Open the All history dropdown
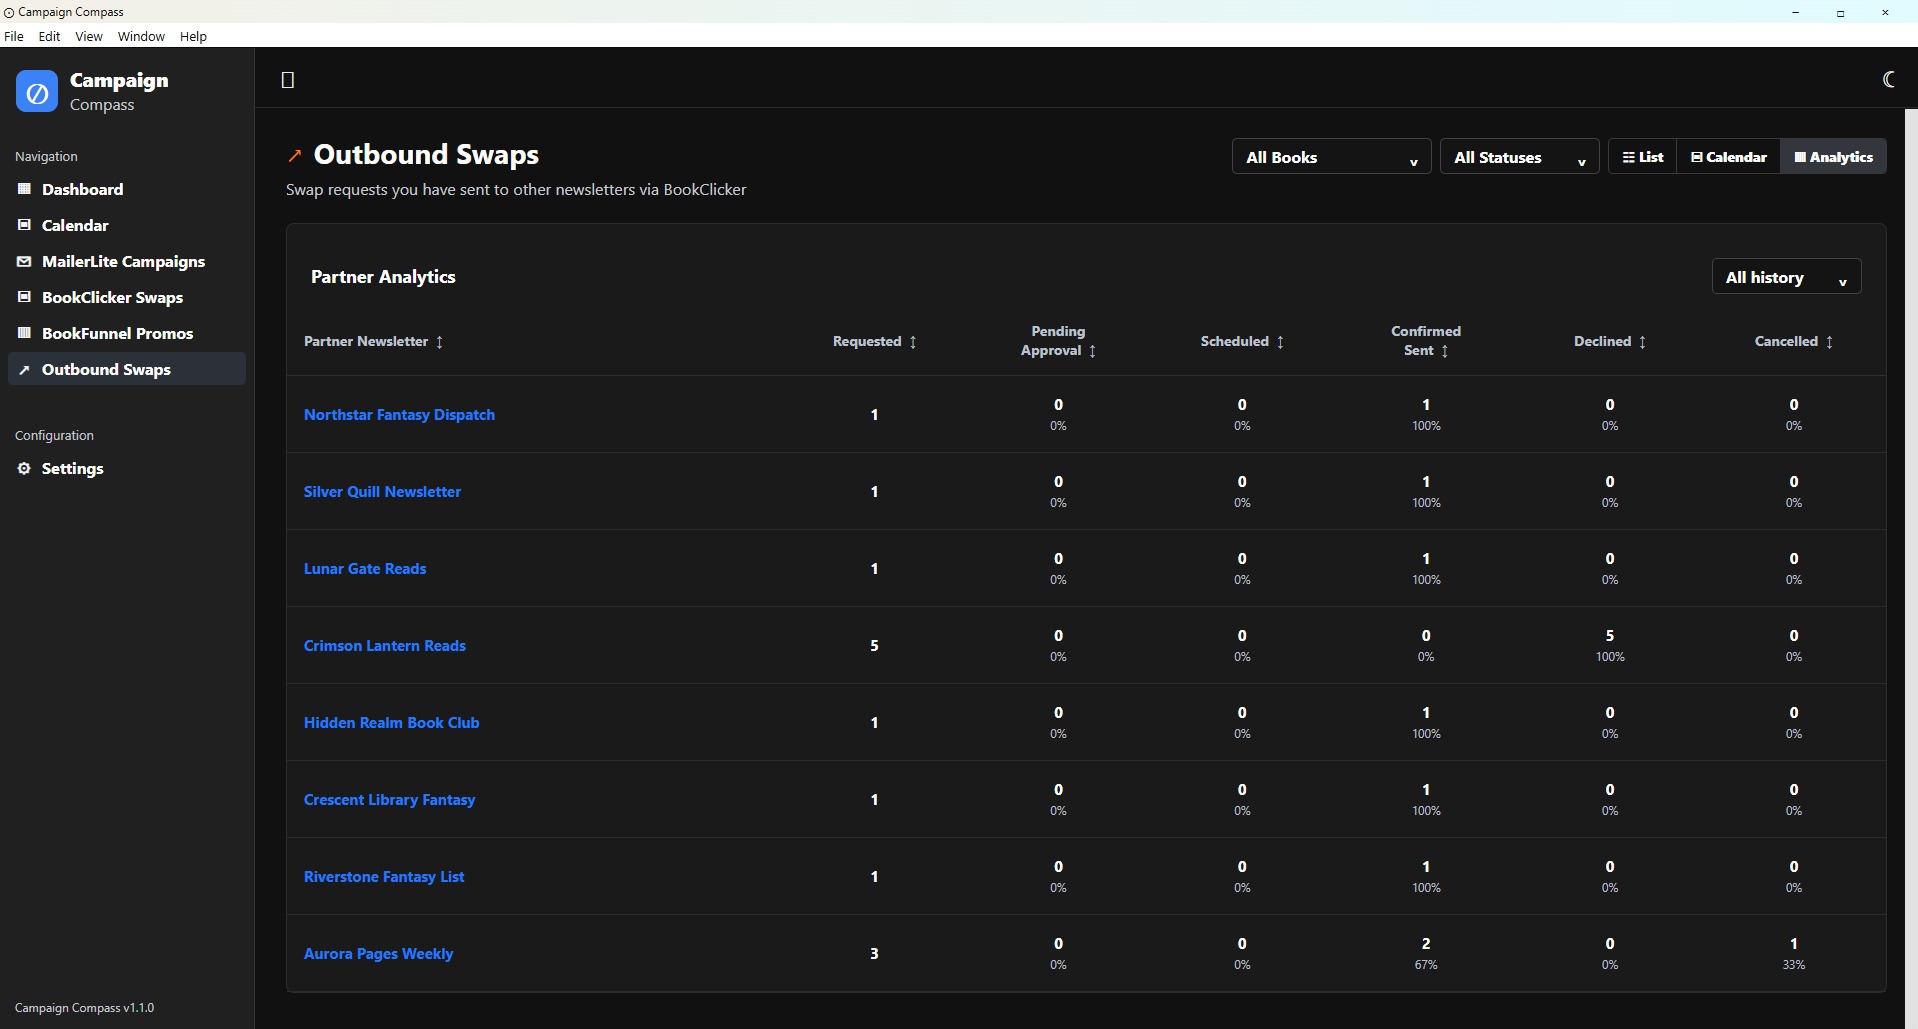 coord(1786,277)
